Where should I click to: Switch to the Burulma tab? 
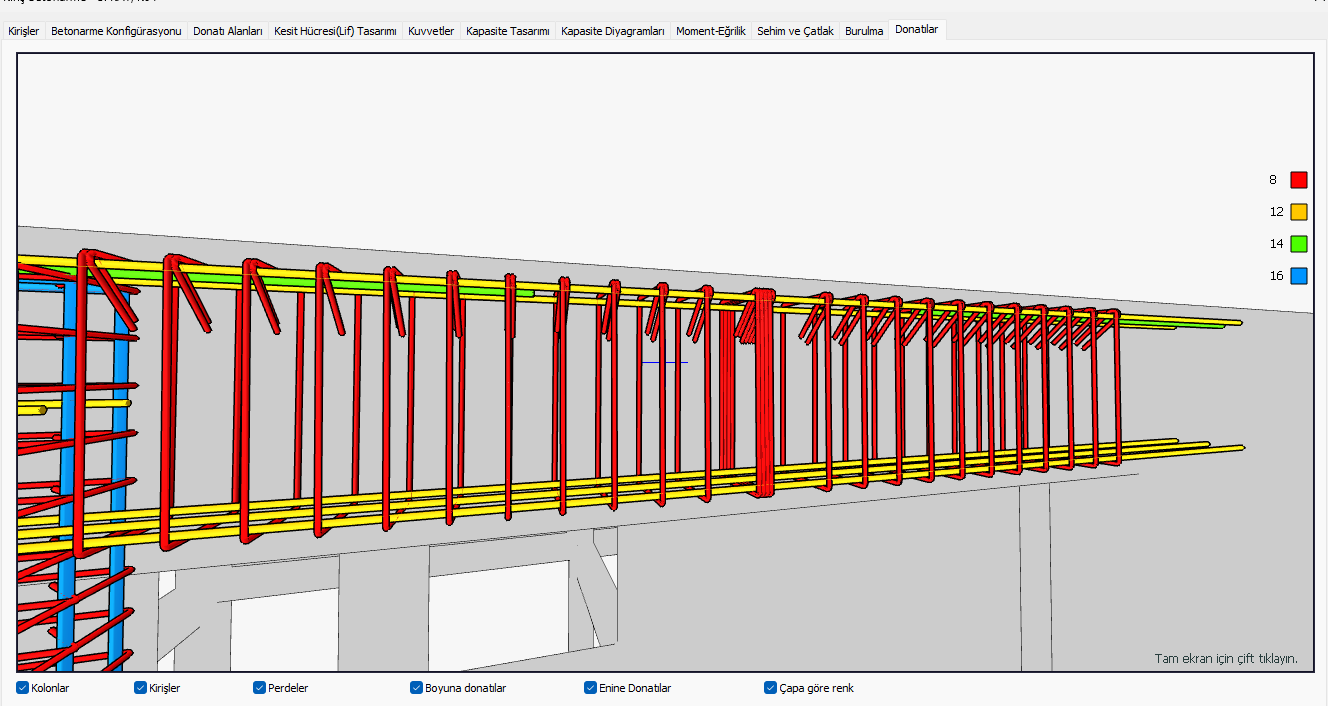pyautogui.click(x=864, y=31)
